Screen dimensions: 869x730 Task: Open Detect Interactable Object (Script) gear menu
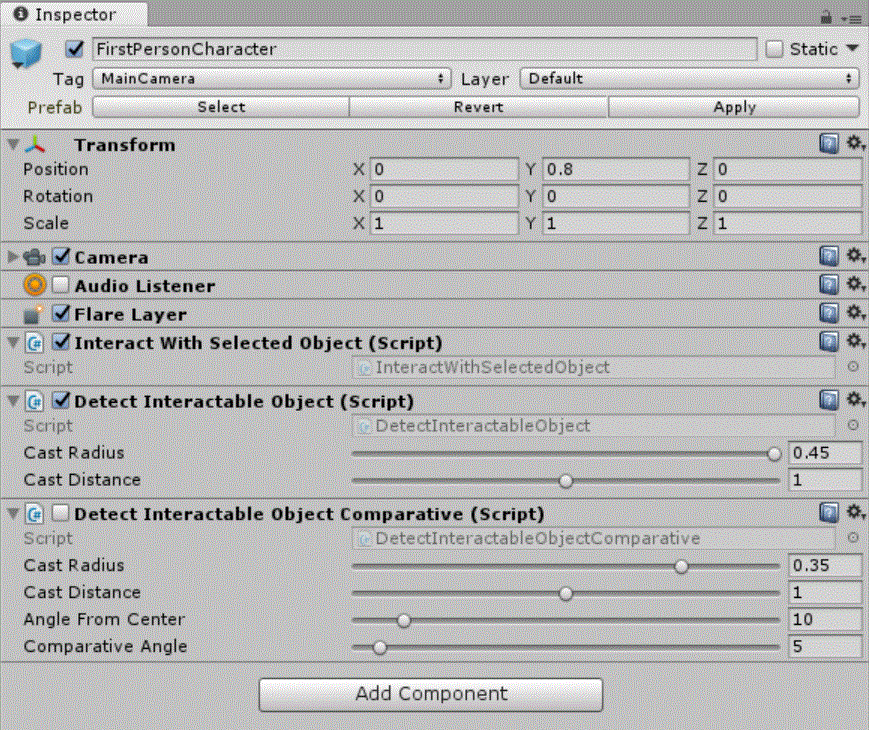click(x=855, y=399)
